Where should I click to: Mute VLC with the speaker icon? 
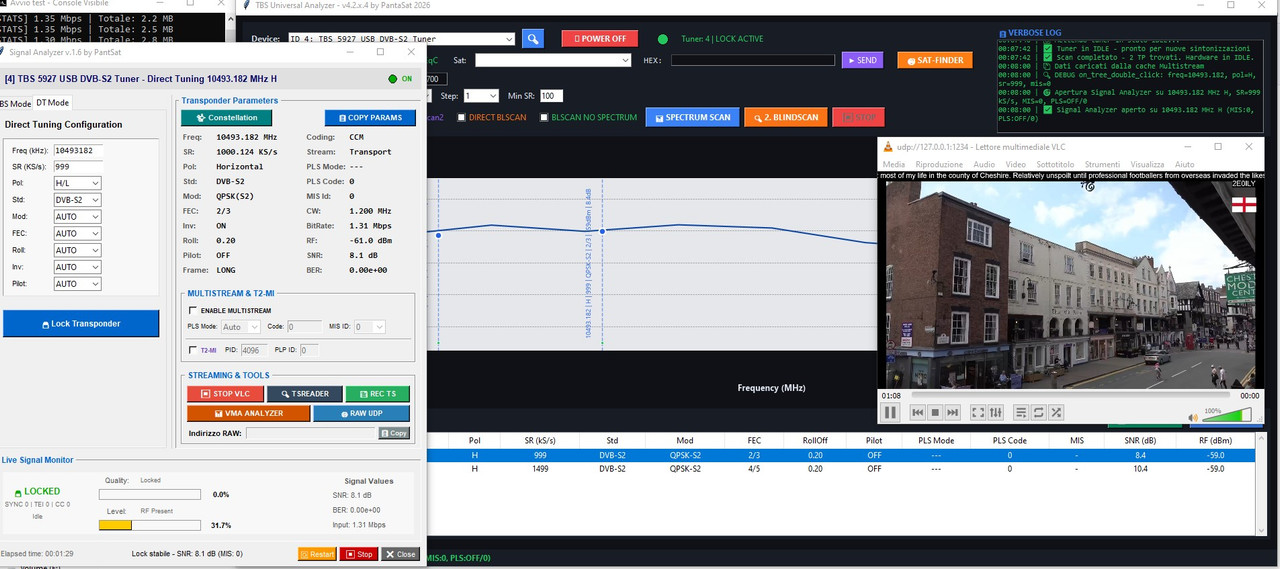[1193, 417]
